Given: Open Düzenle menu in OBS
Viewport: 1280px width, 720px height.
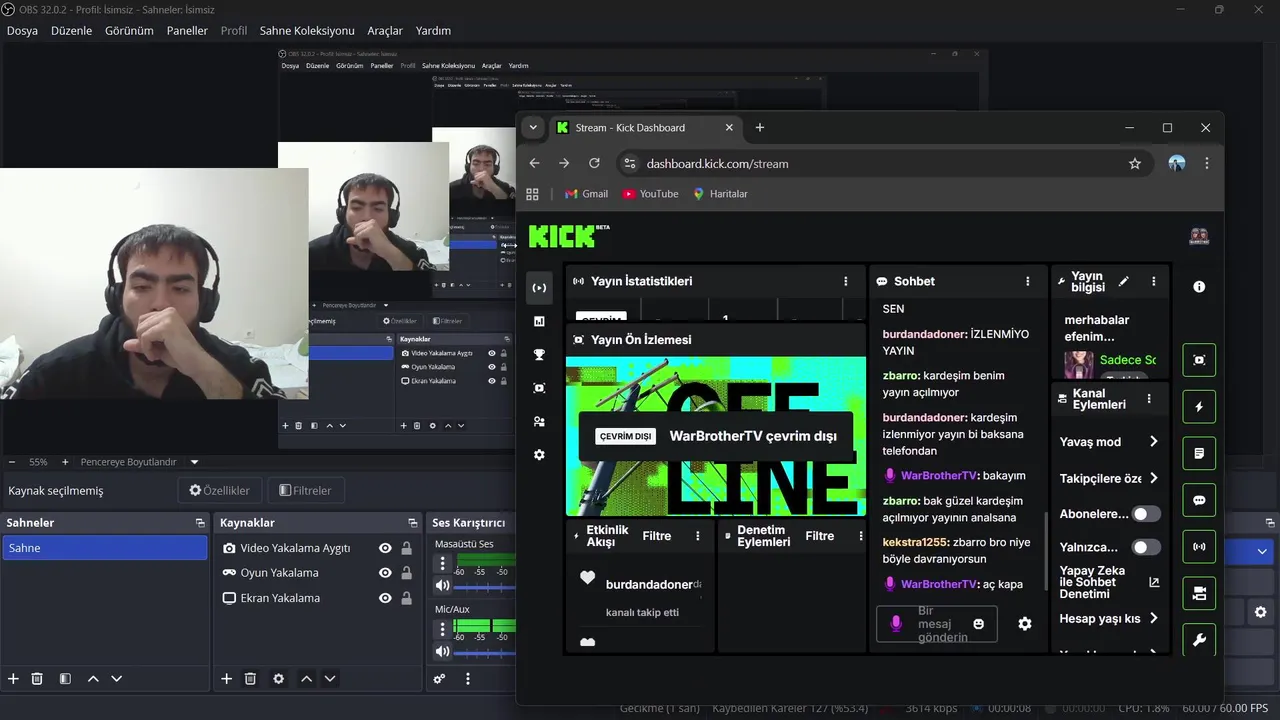Looking at the screenshot, I should [x=71, y=31].
